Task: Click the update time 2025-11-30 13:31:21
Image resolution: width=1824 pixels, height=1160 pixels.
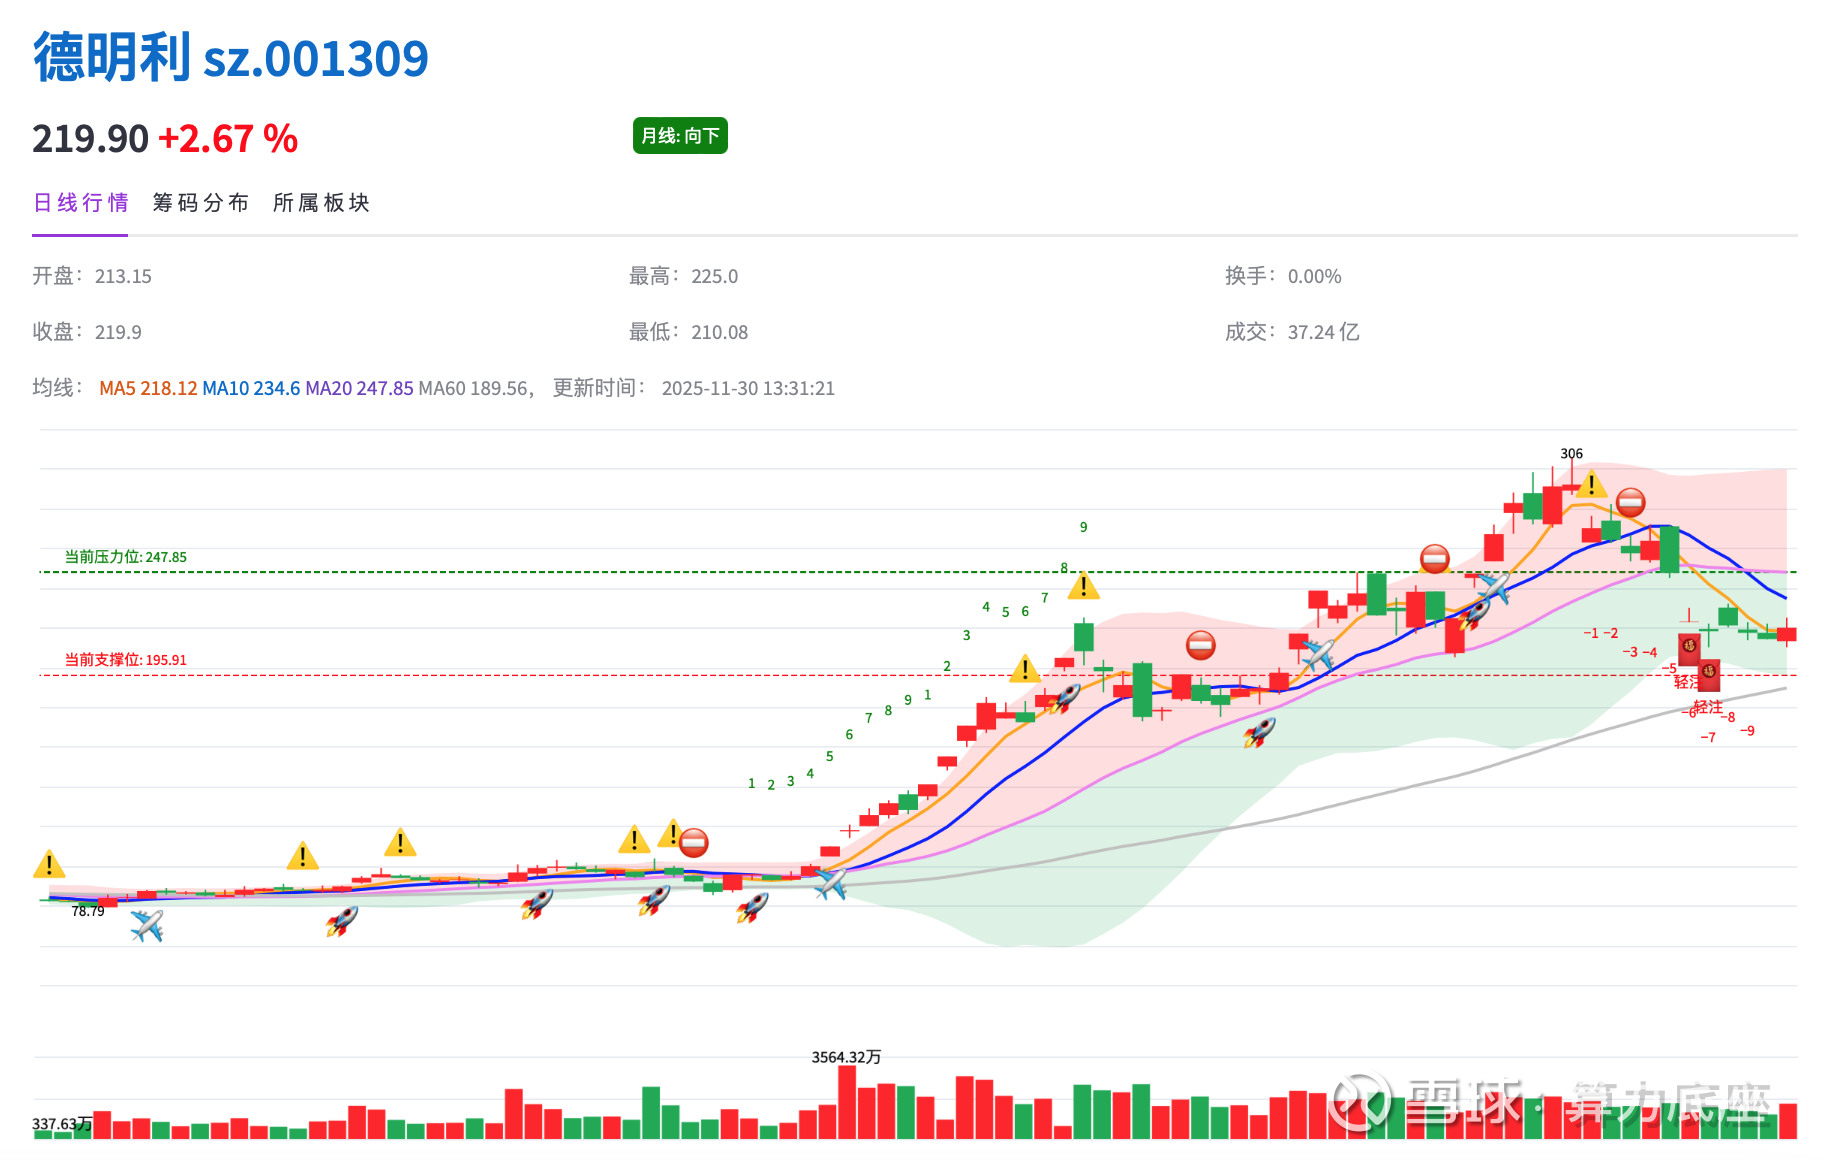Action: pos(748,388)
